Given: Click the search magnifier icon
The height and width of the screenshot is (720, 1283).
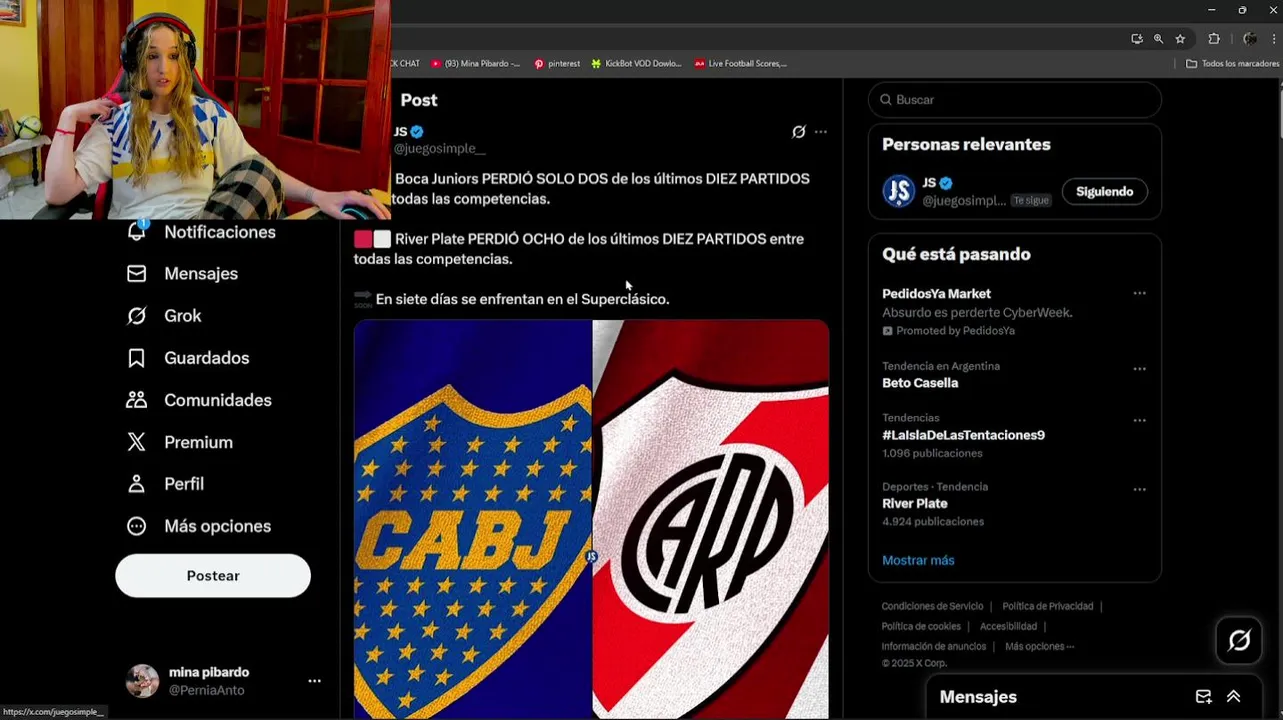Looking at the screenshot, I should pos(886,100).
